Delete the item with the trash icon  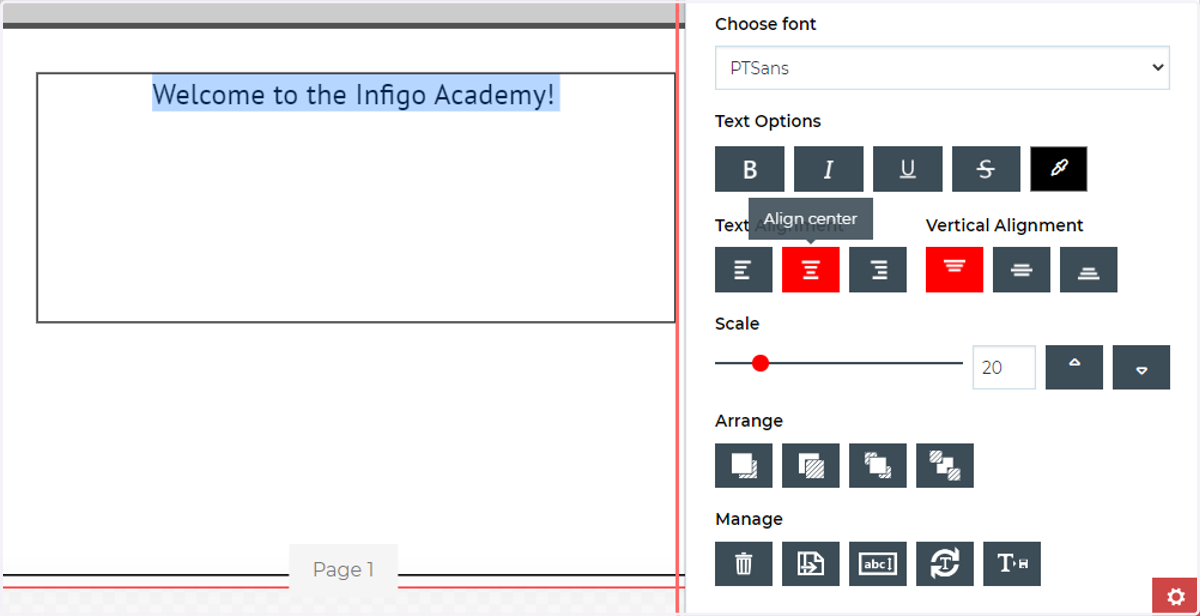coord(744,564)
